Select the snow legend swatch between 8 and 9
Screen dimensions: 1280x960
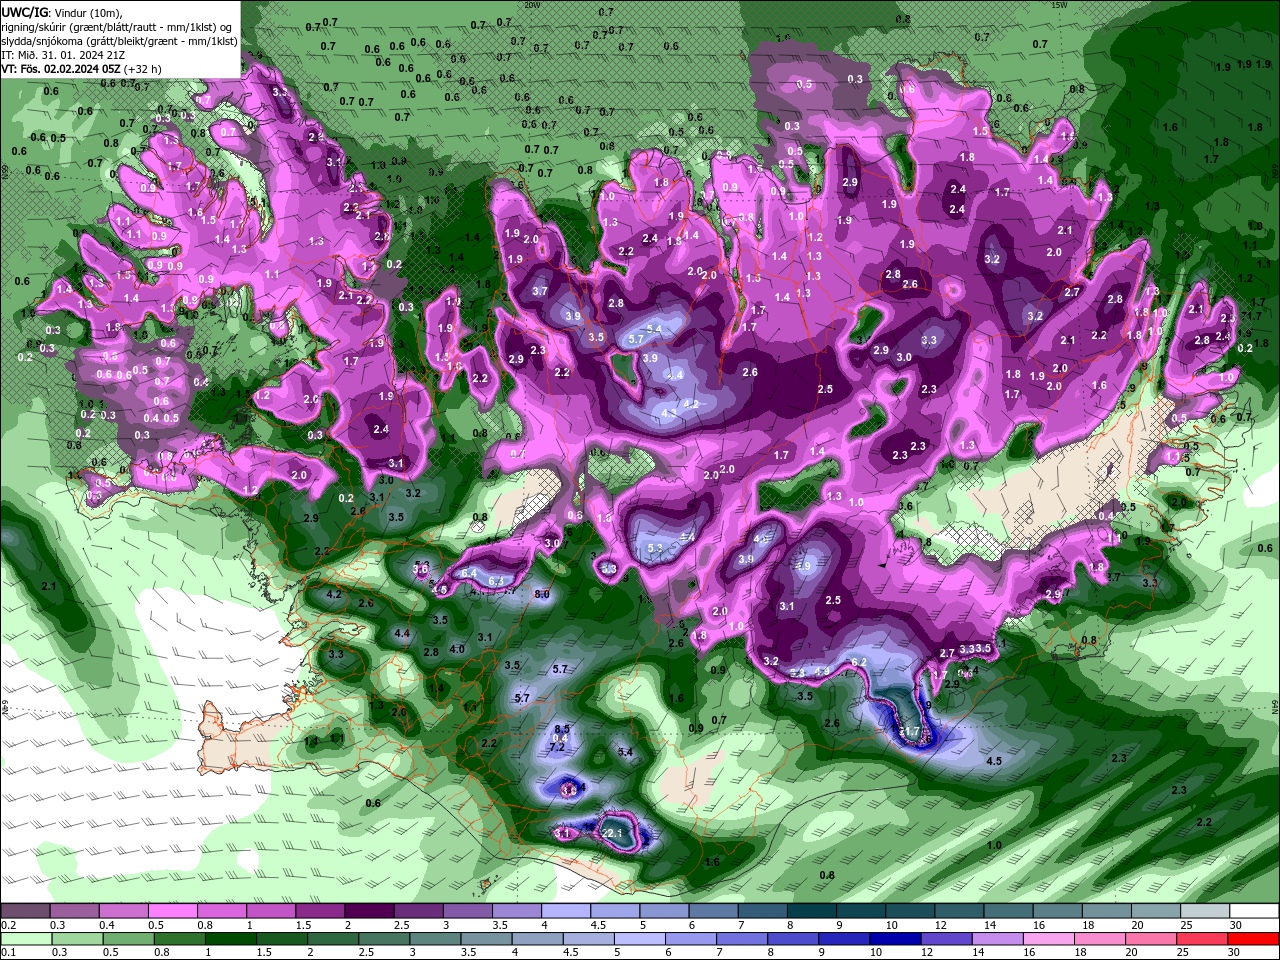(811, 911)
